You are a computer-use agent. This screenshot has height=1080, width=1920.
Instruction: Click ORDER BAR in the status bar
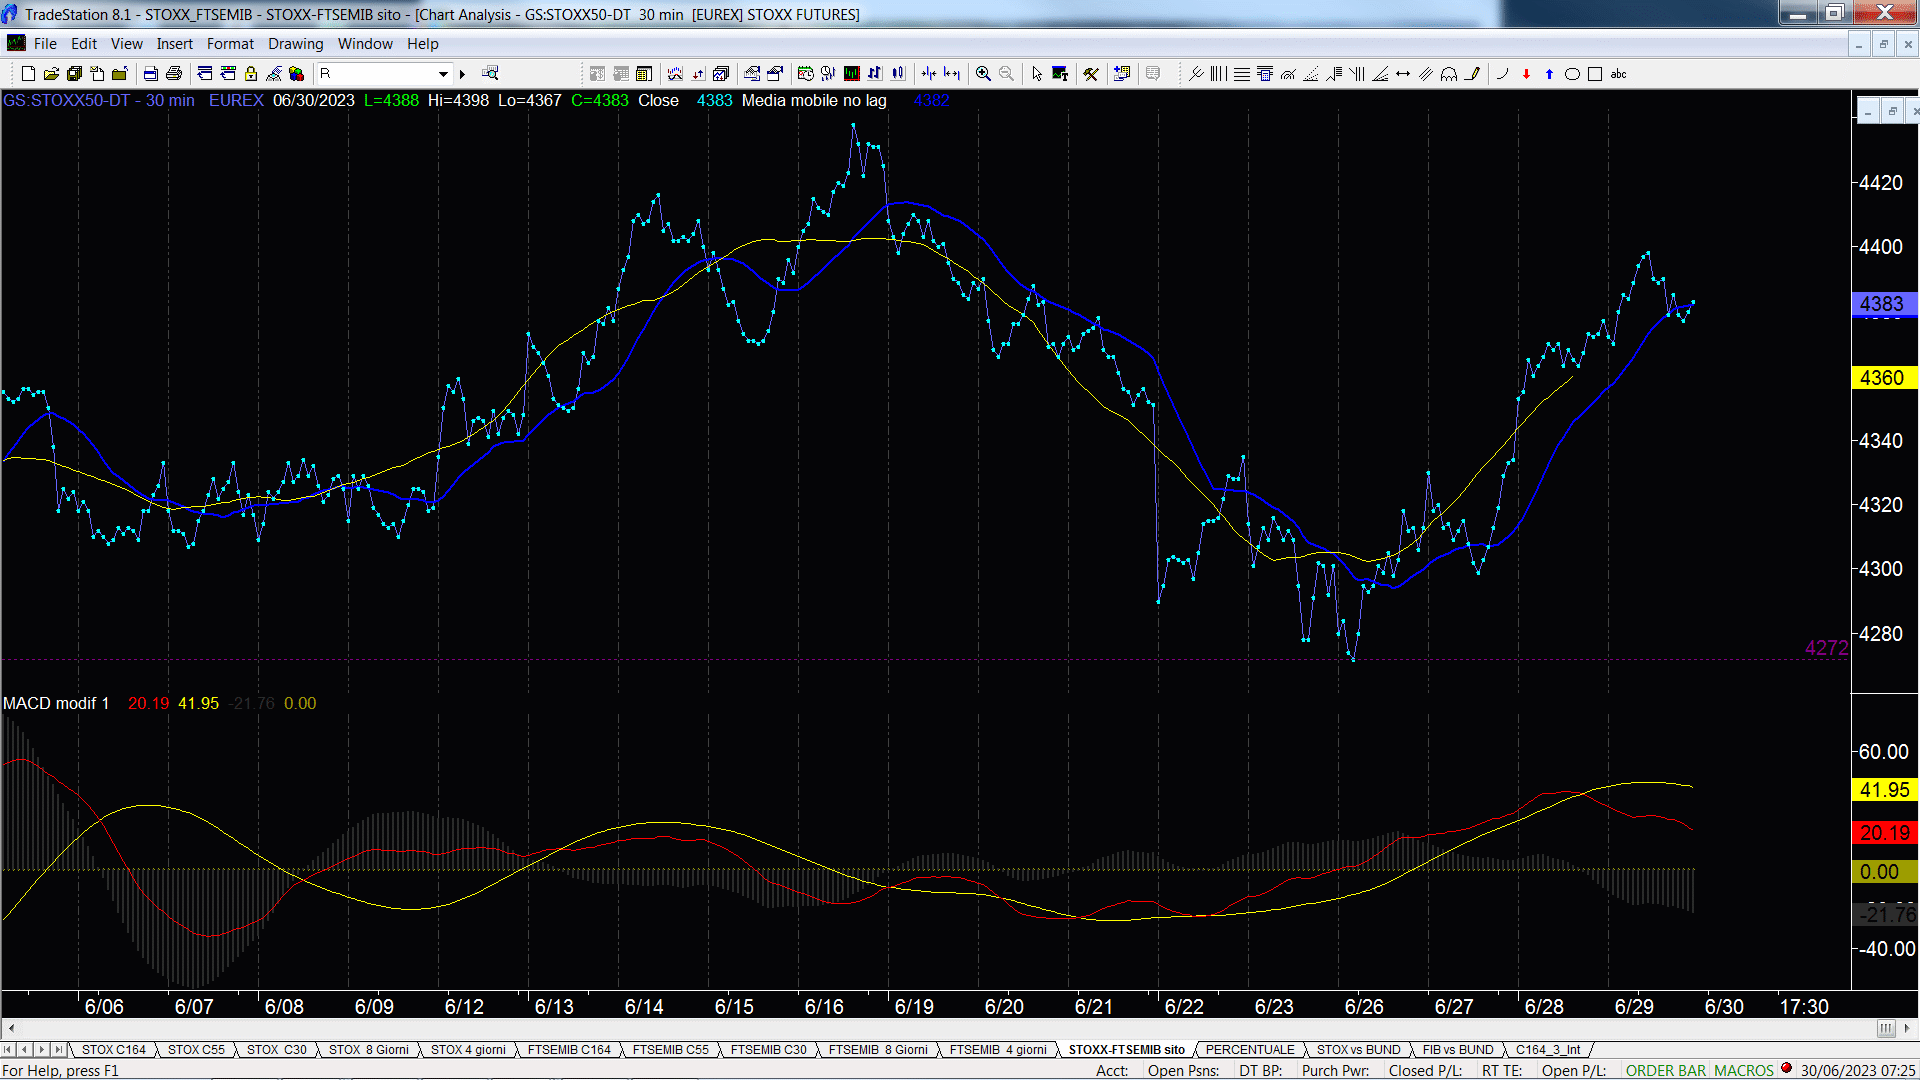point(1666,1071)
